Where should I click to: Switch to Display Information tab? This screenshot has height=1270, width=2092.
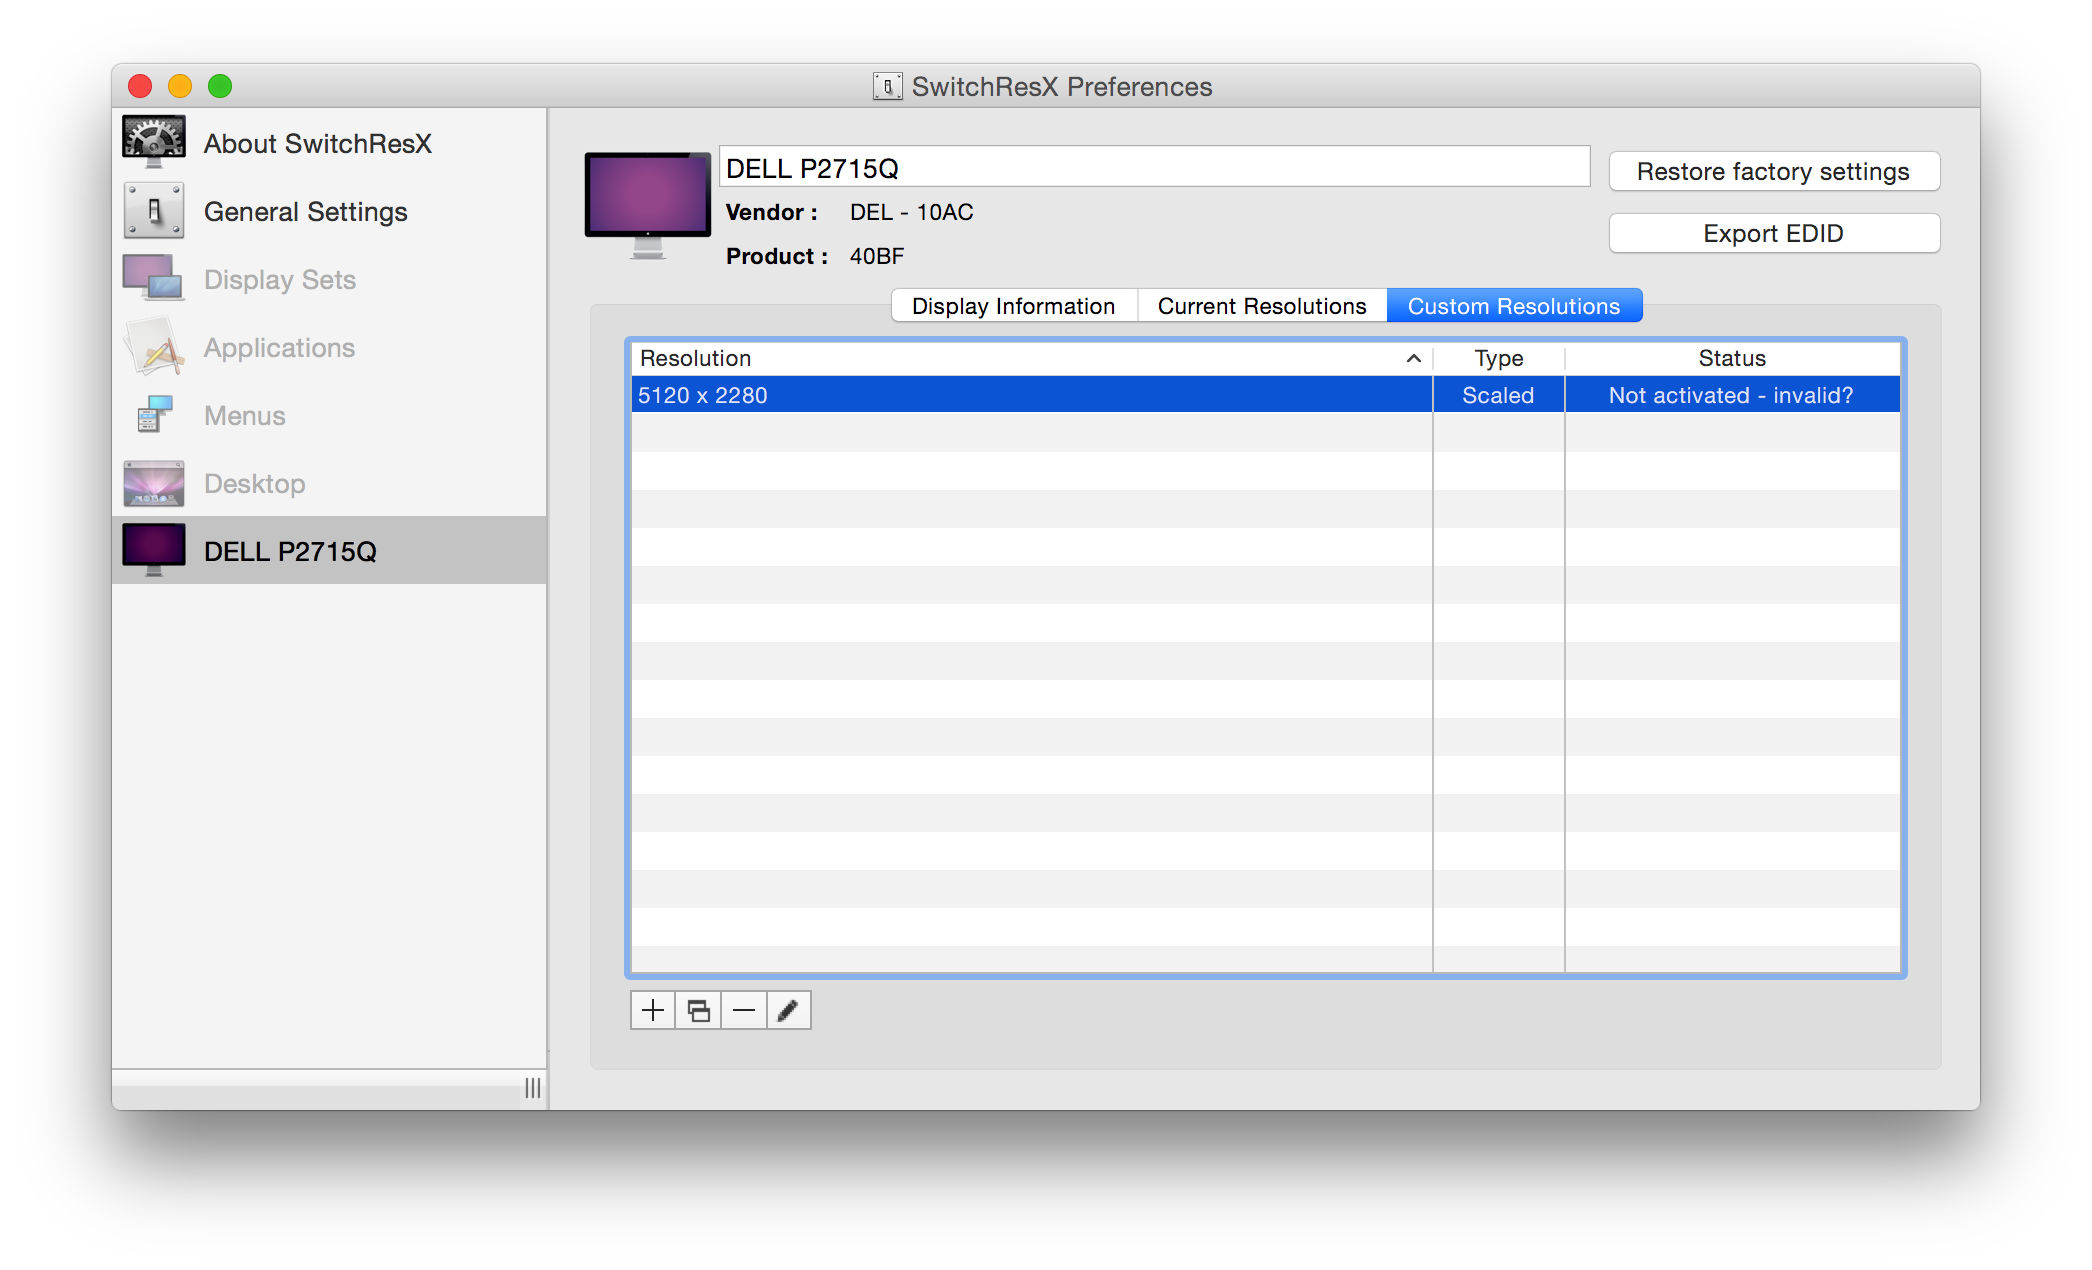click(x=1014, y=306)
